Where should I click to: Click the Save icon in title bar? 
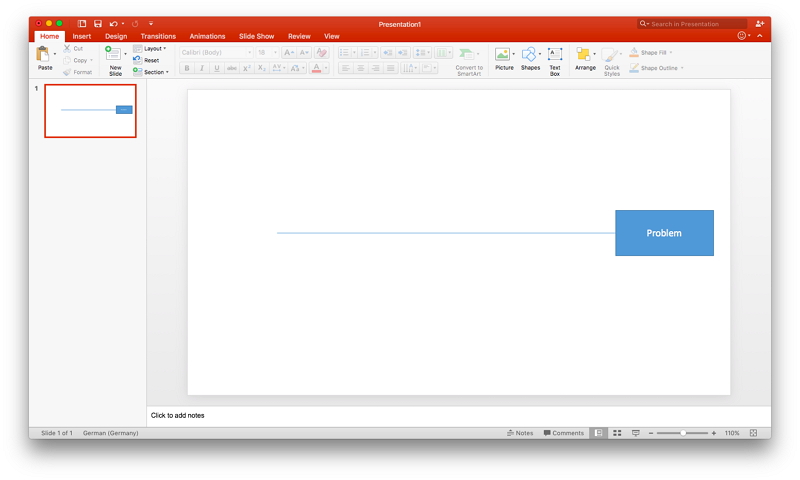click(97, 23)
